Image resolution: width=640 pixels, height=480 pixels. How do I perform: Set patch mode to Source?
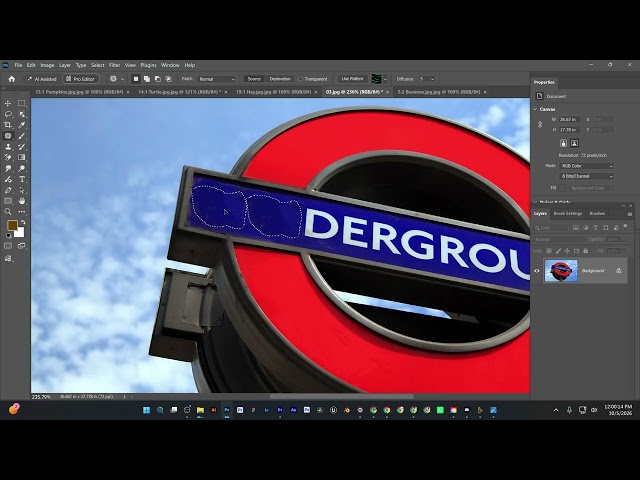click(254, 79)
